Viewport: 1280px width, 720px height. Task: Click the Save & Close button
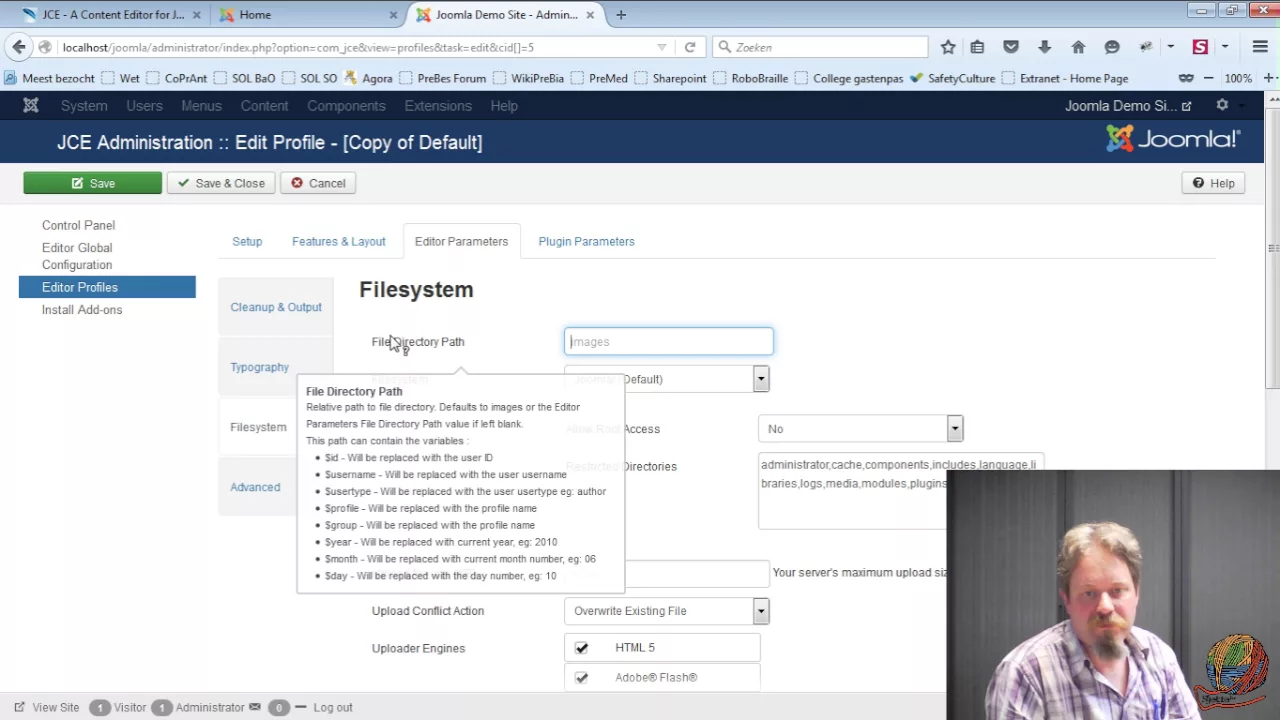coord(221,183)
